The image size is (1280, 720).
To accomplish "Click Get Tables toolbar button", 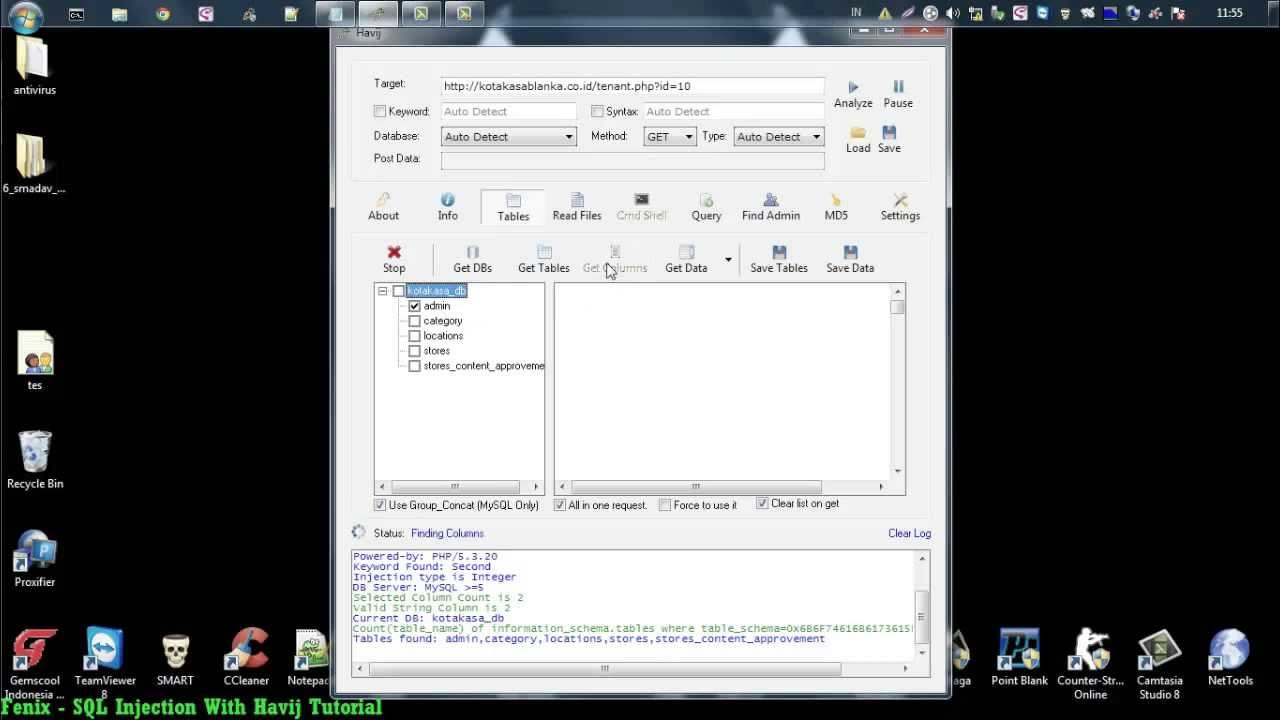I will tap(543, 259).
